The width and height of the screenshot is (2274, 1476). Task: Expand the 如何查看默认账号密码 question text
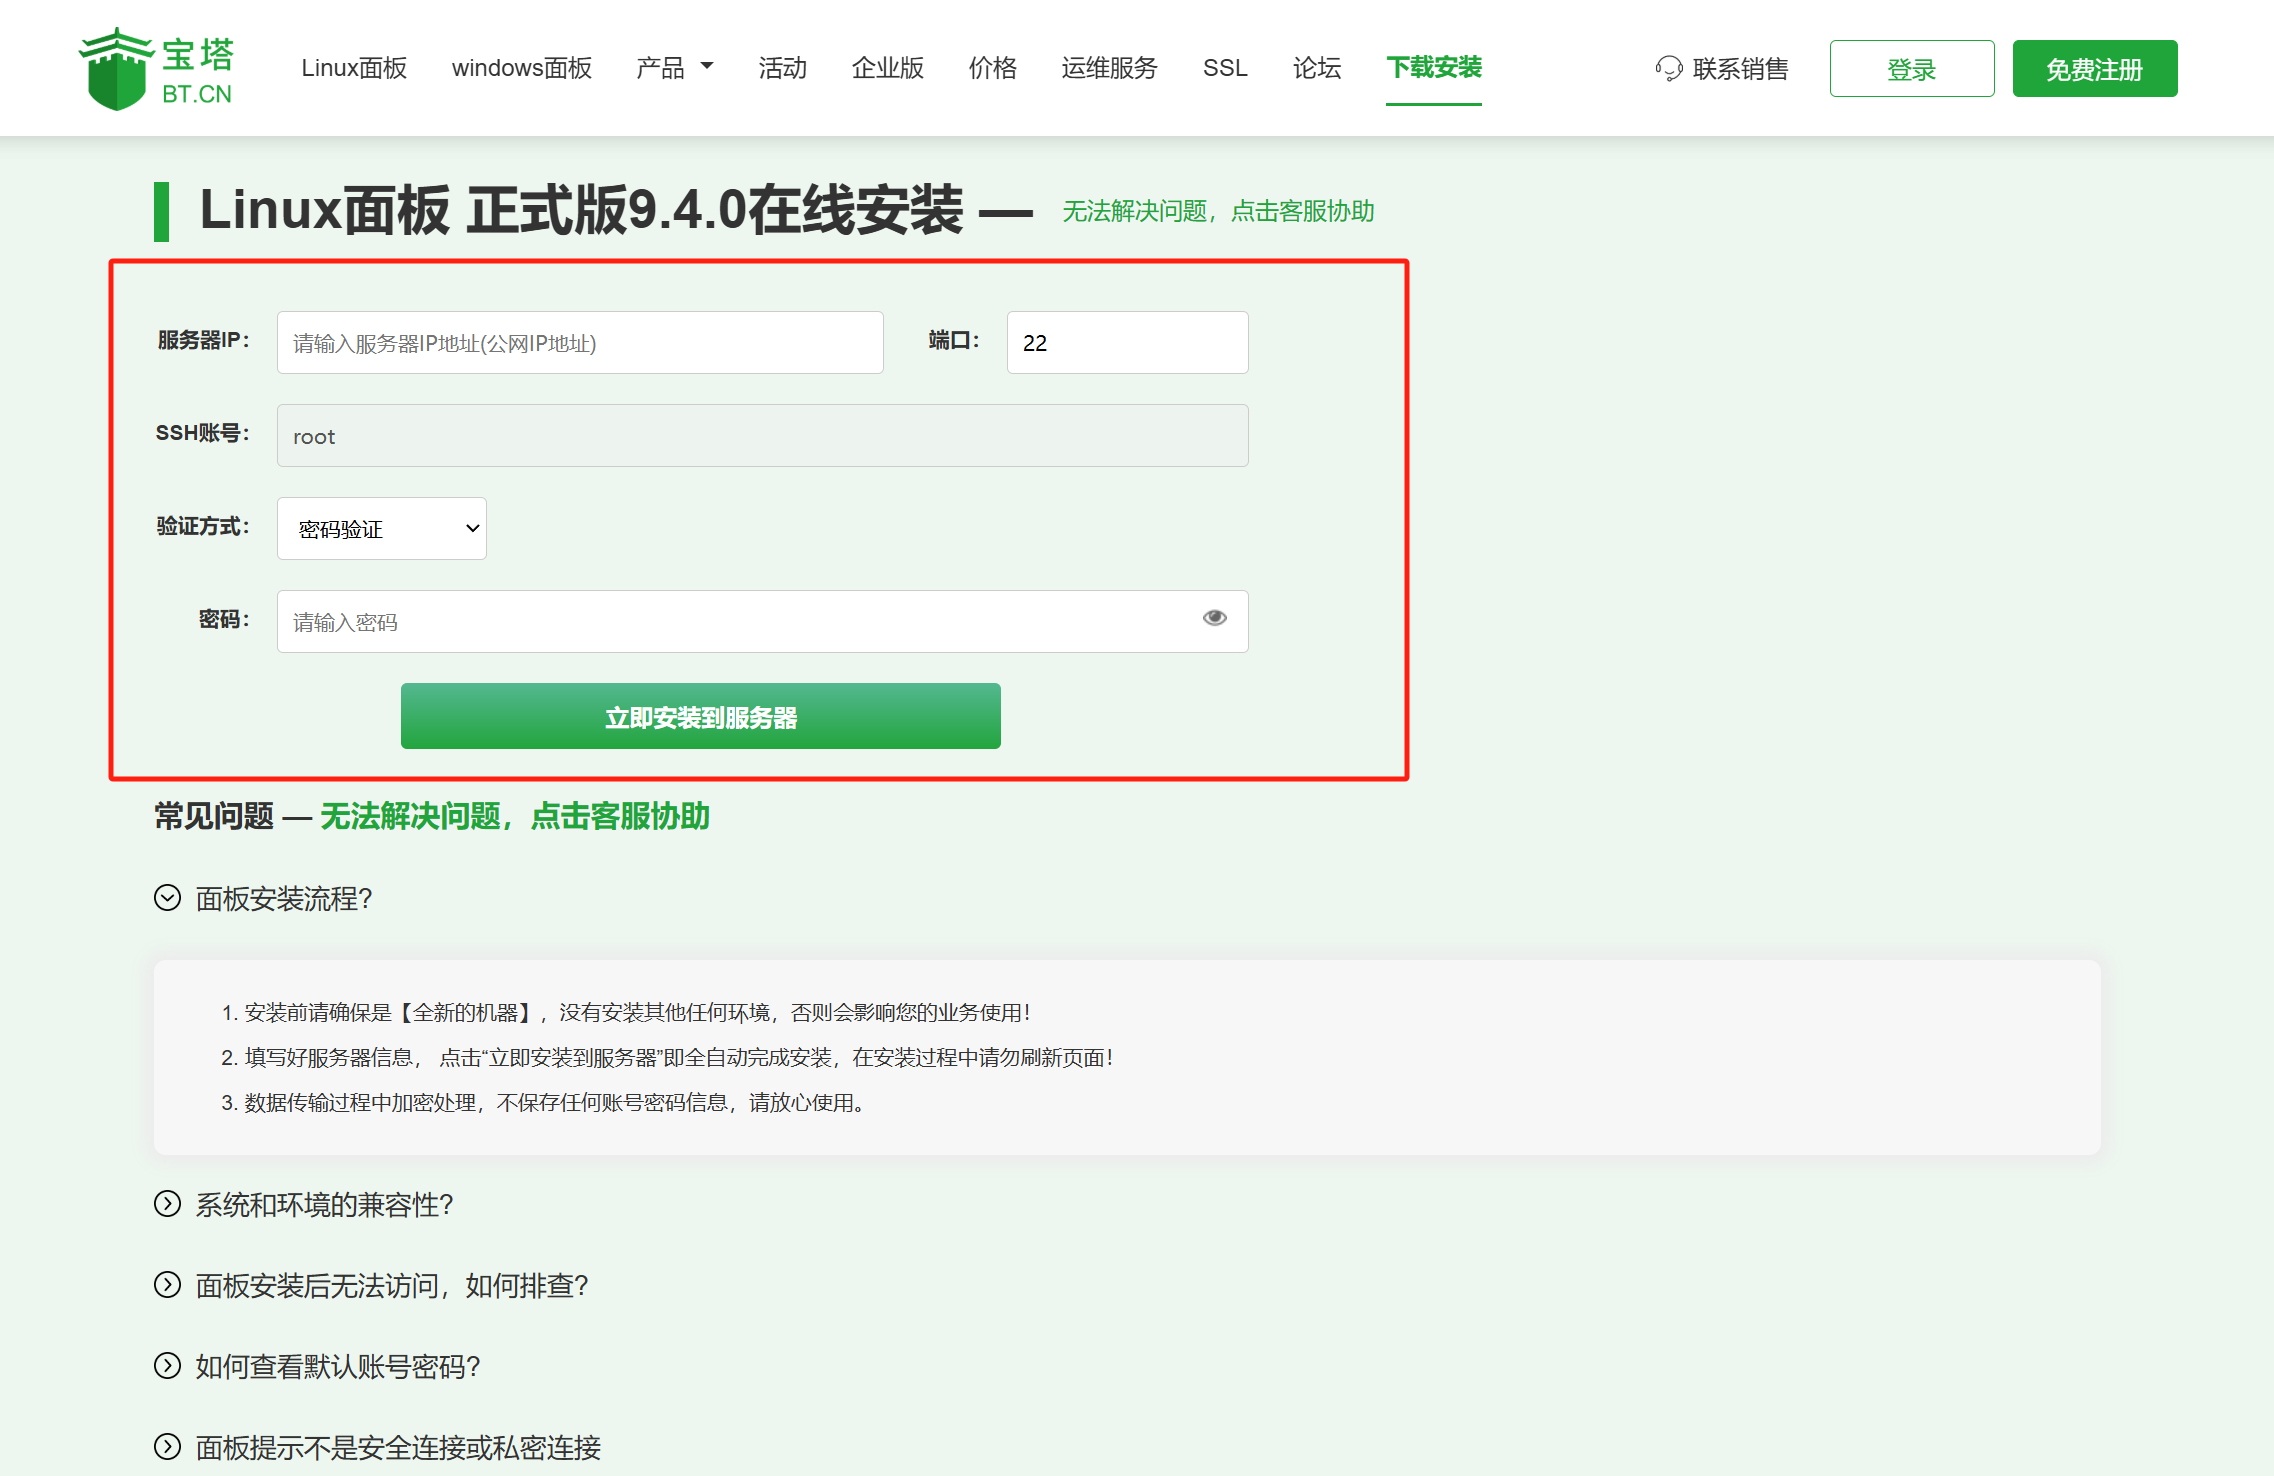tap(338, 1366)
